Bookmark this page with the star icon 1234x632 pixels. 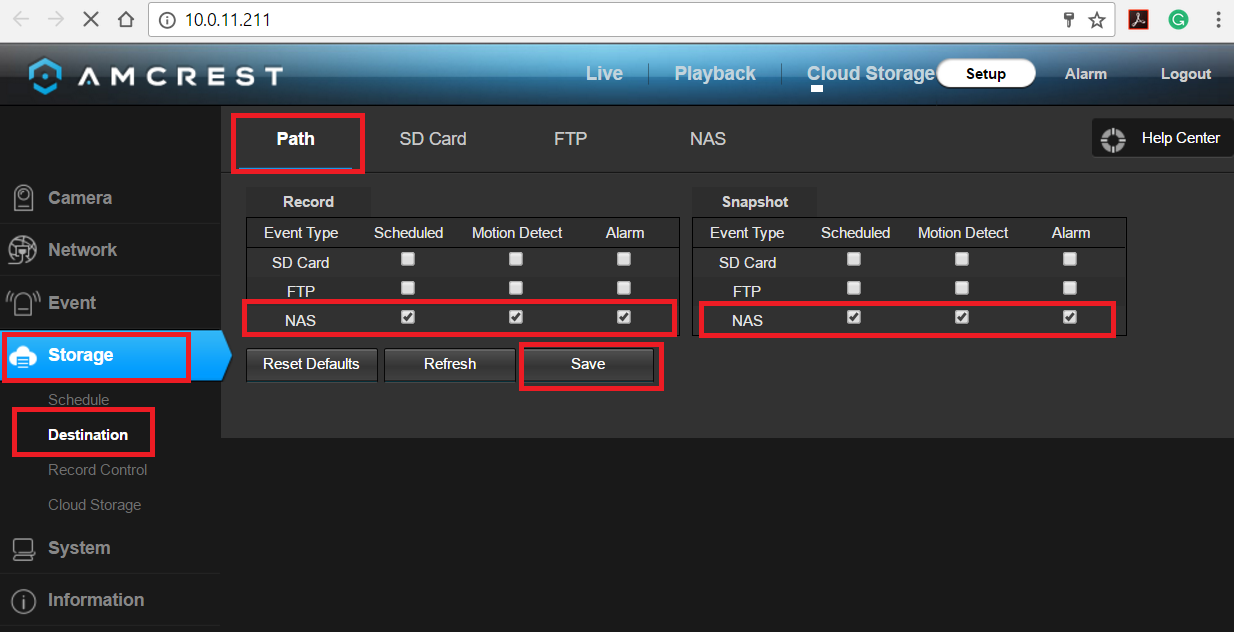(1096, 20)
